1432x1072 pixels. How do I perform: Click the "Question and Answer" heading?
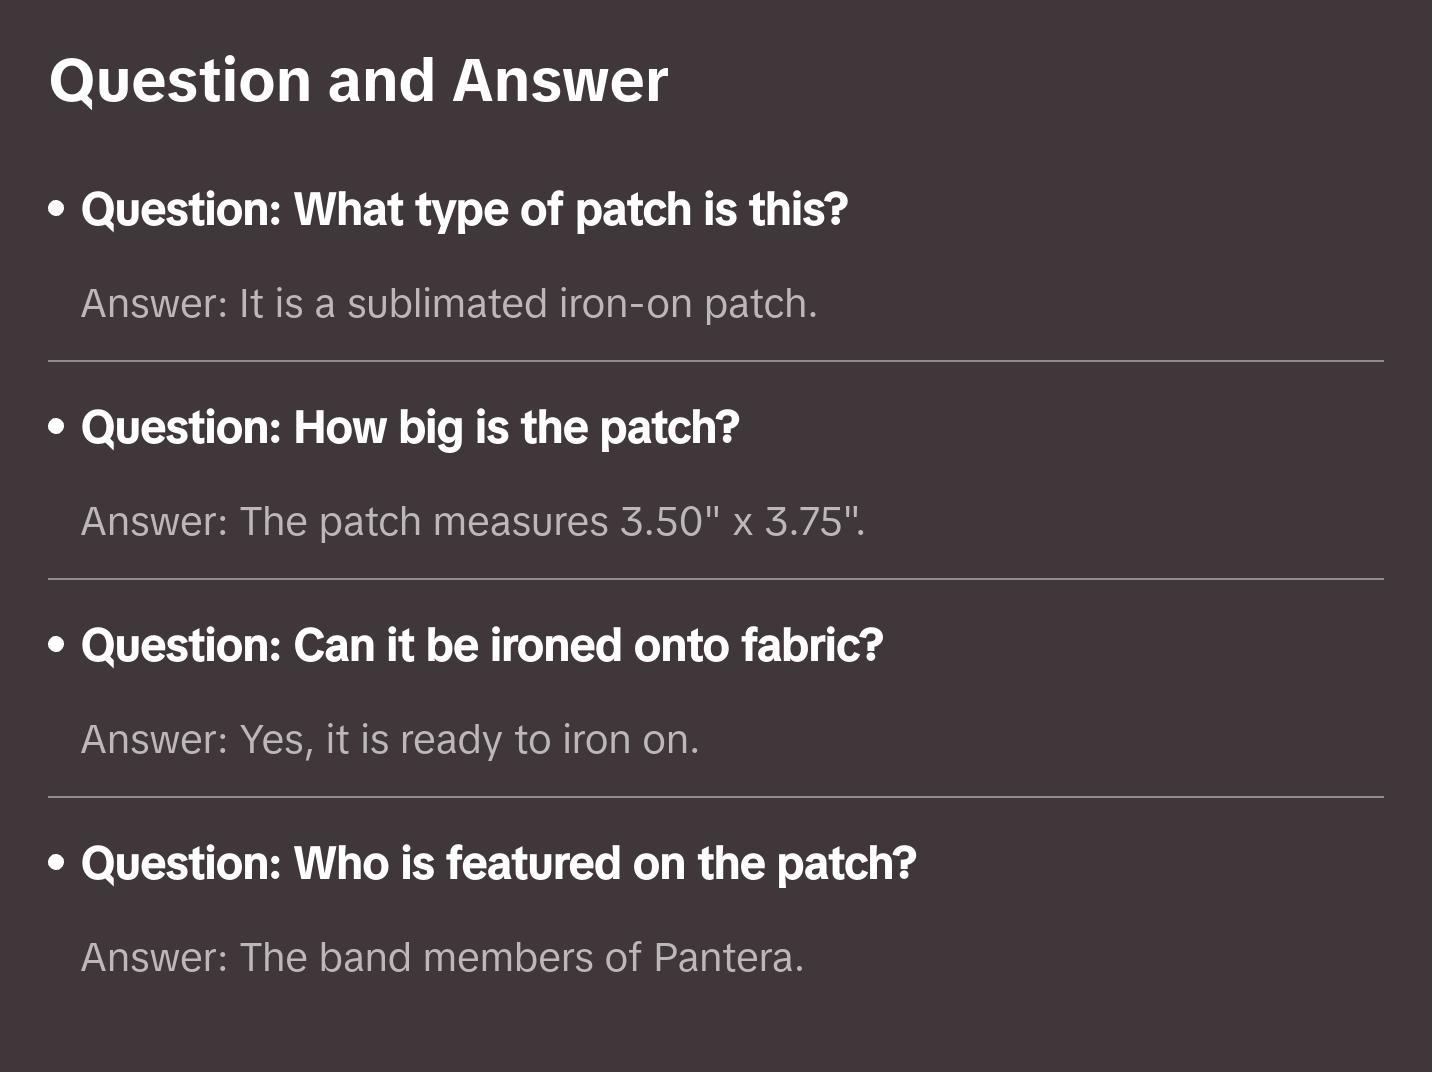(358, 80)
